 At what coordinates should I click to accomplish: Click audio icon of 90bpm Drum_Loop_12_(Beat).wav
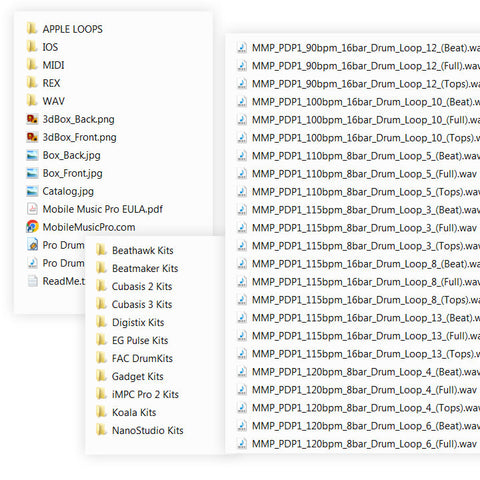[241, 48]
